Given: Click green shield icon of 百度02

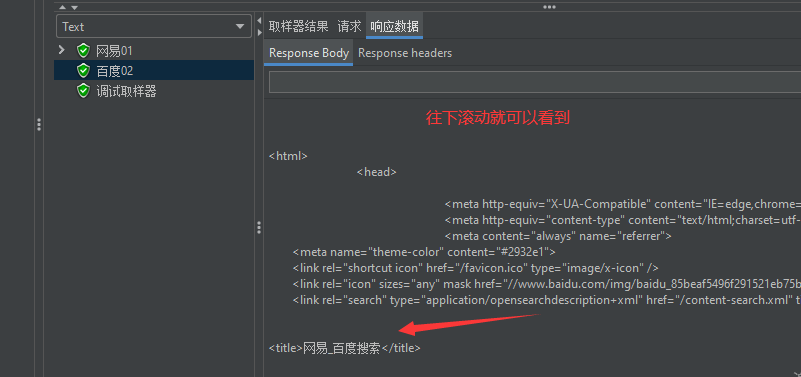Looking at the screenshot, I should coord(83,70).
